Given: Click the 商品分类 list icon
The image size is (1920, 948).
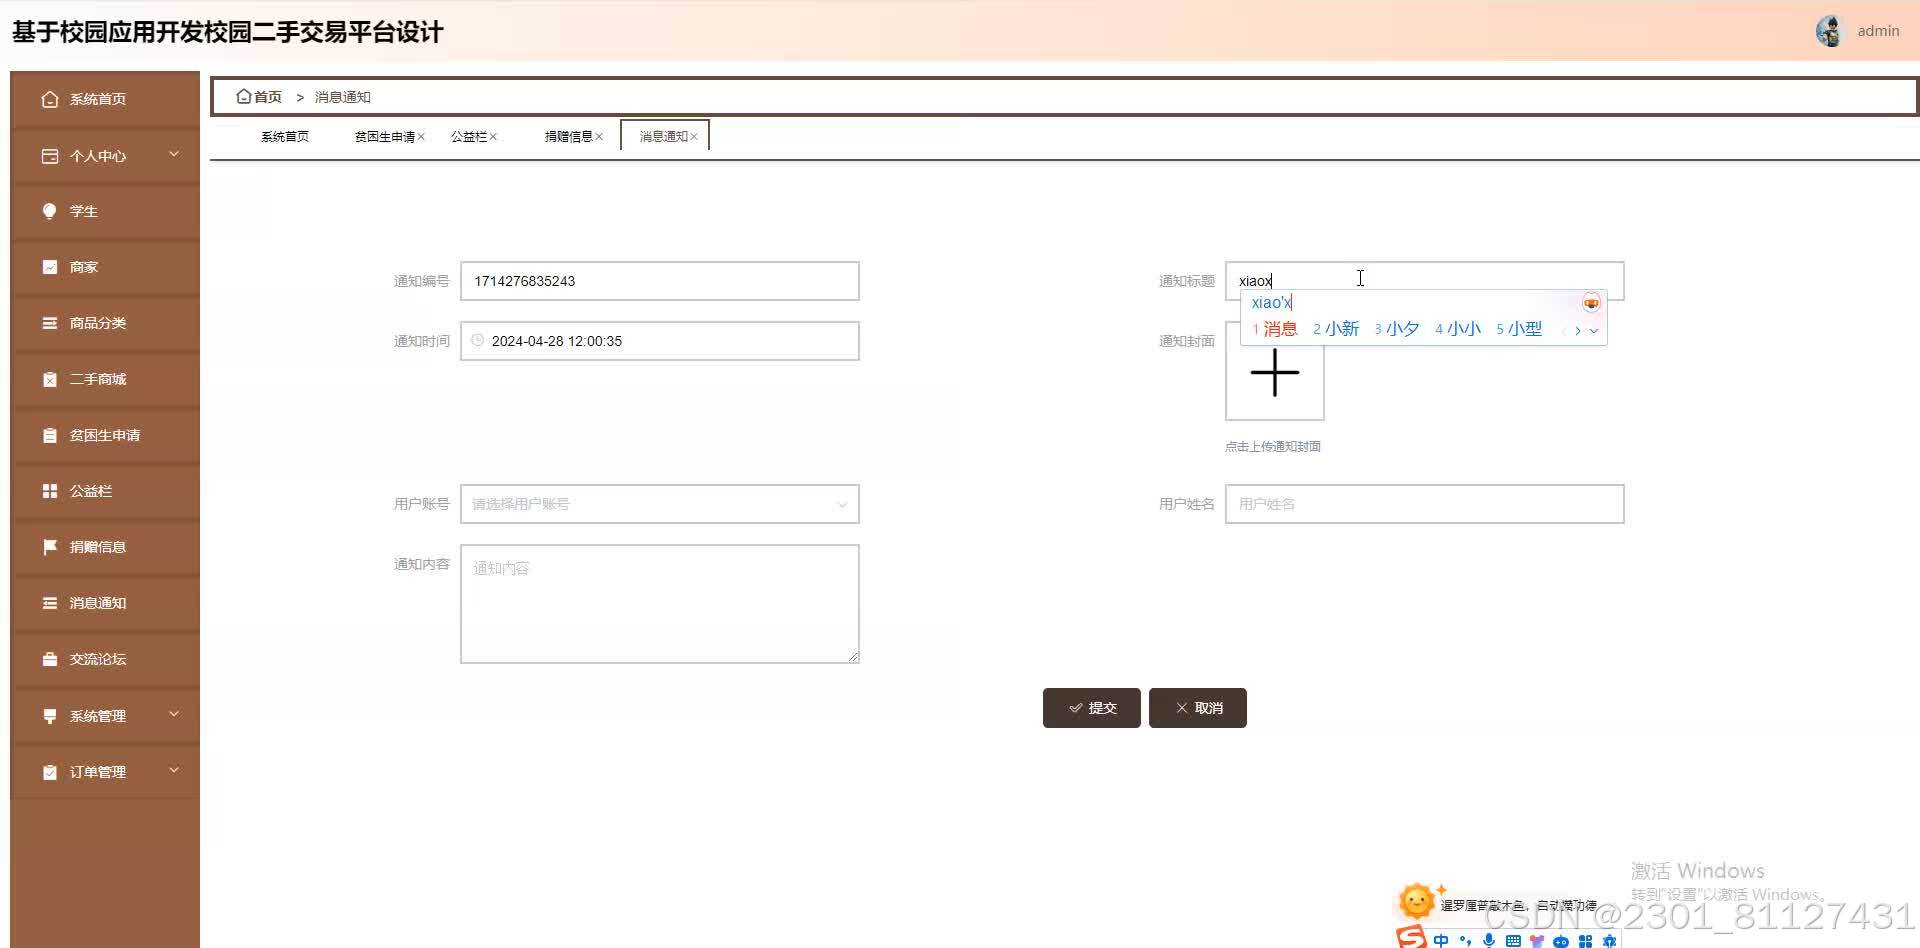Looking at the screenshot, I should coord(50,323).
